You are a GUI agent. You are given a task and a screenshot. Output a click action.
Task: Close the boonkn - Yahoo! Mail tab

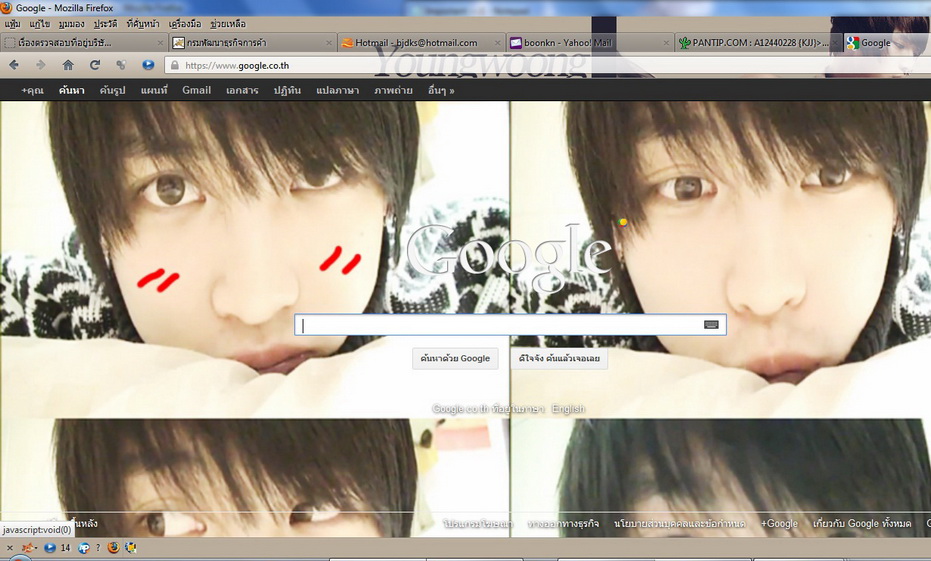666,43
